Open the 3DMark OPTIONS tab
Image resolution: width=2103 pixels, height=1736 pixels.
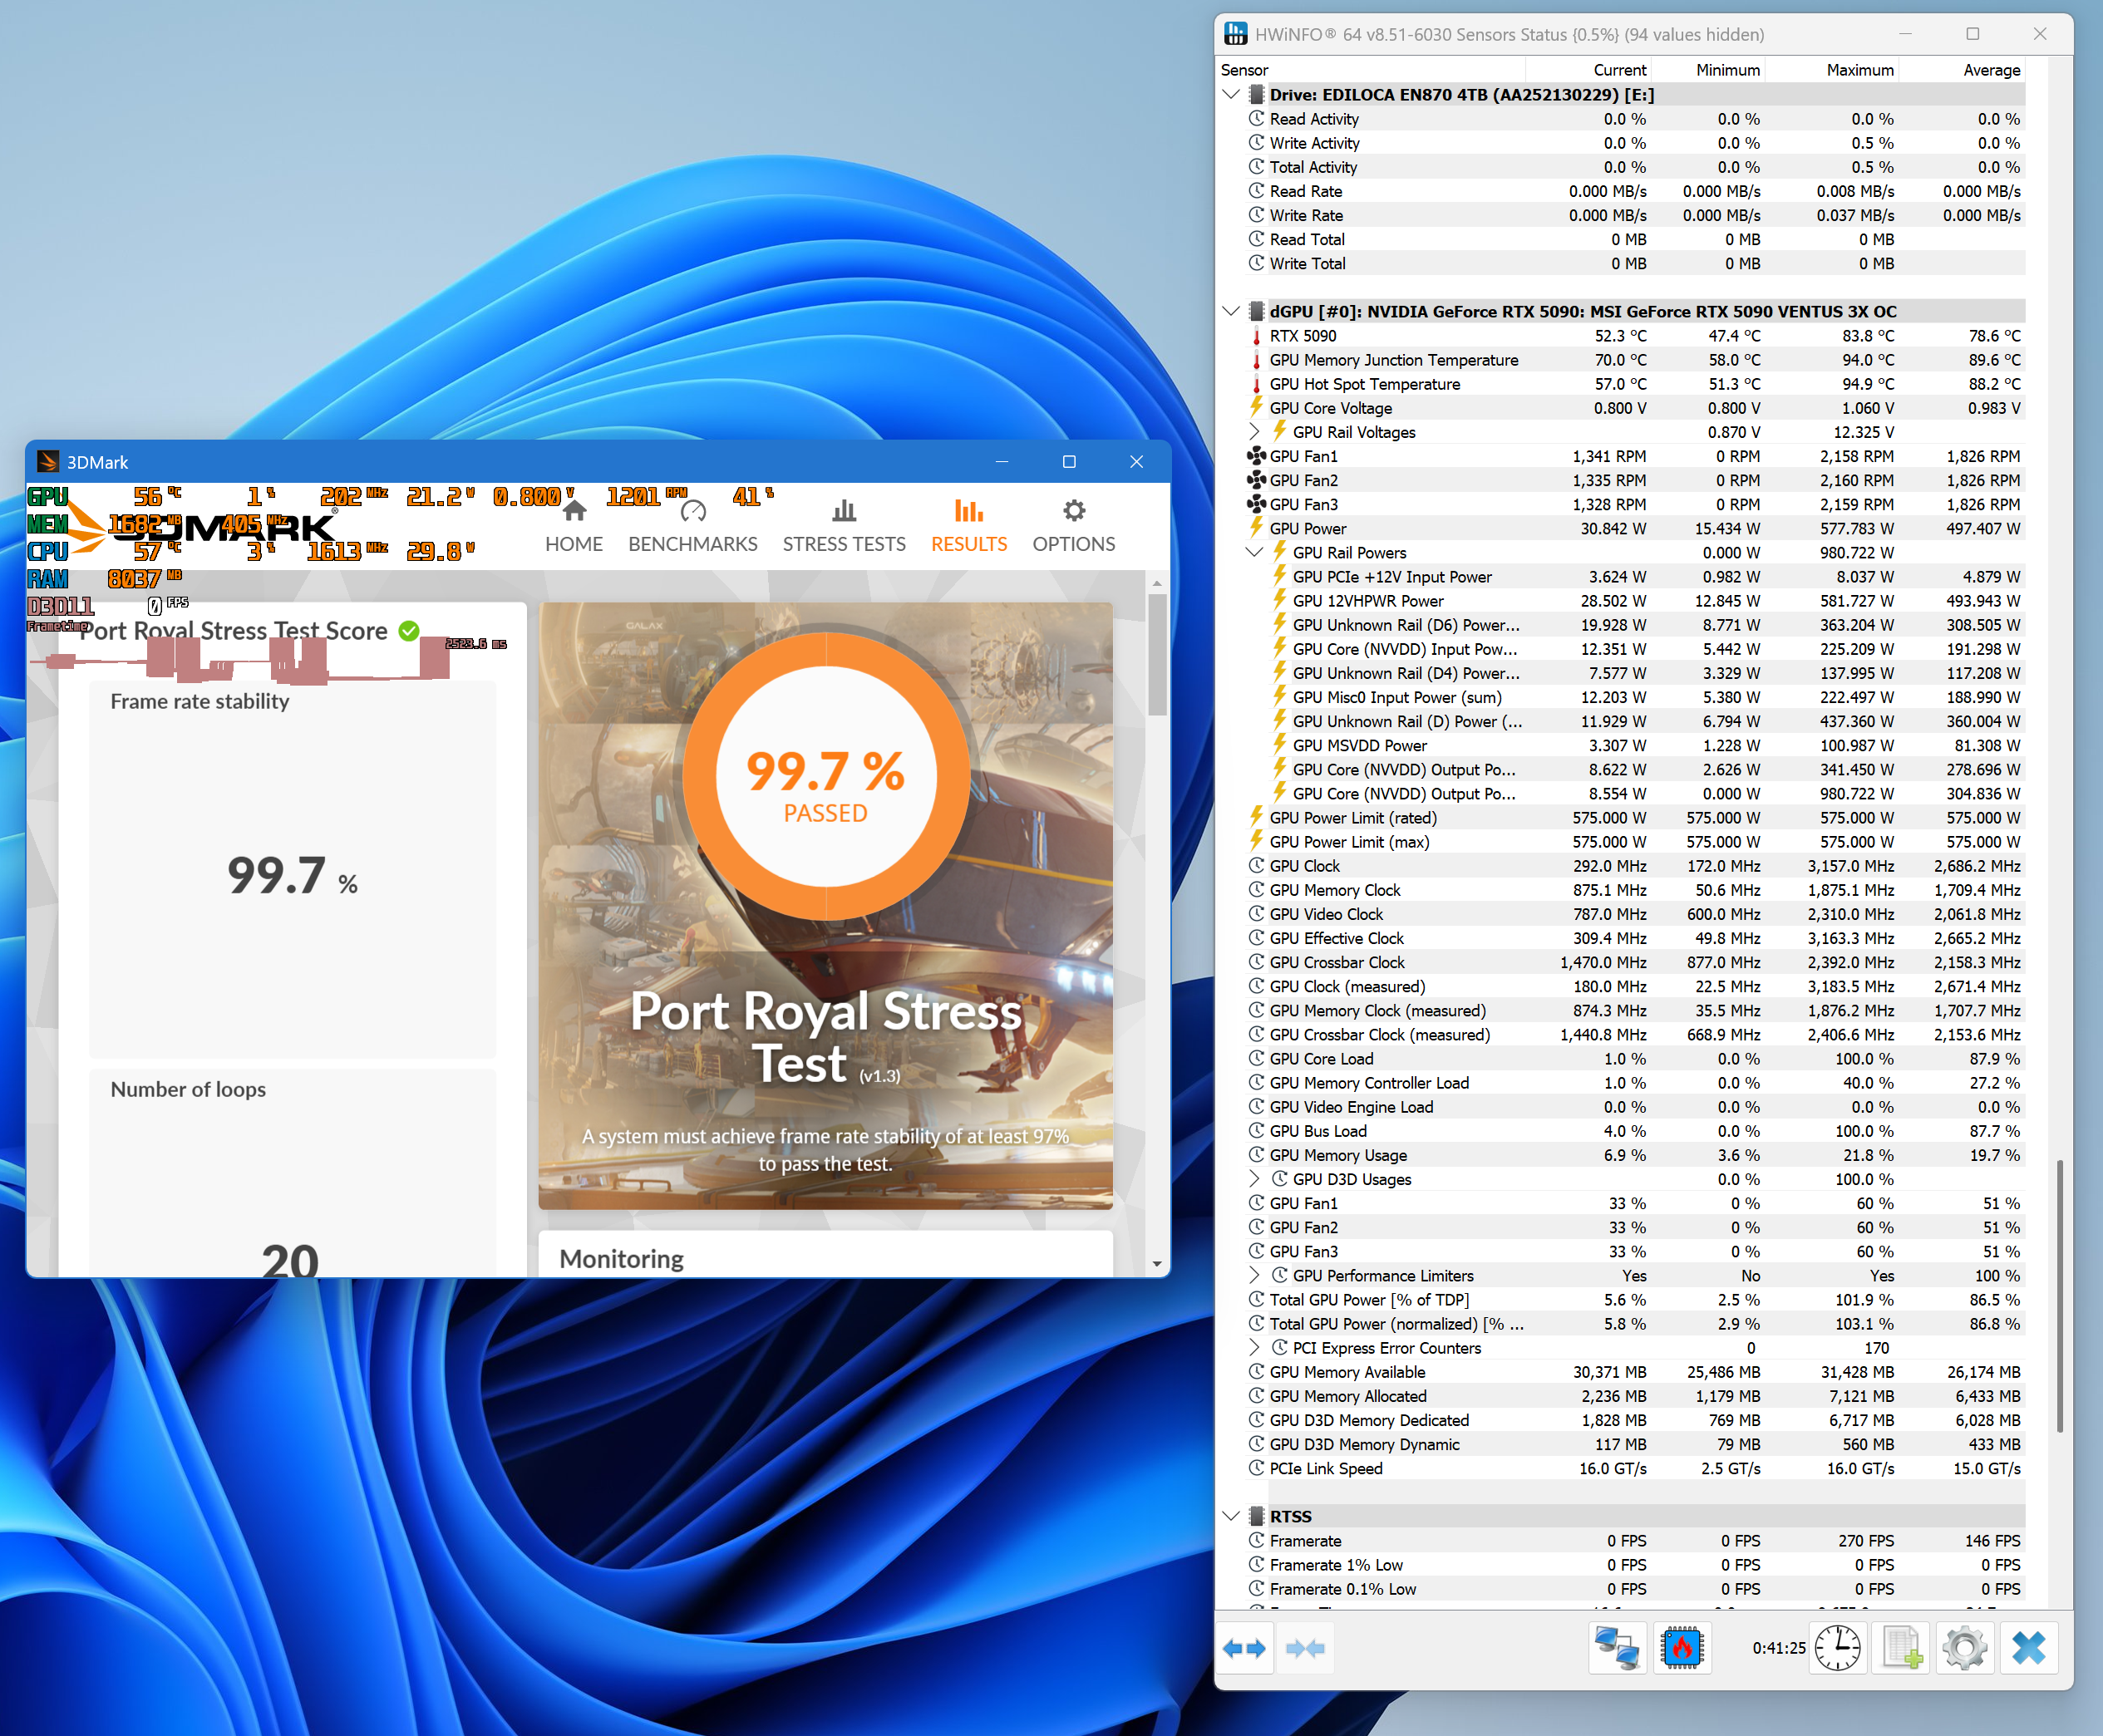click(x=1074, y=527)
